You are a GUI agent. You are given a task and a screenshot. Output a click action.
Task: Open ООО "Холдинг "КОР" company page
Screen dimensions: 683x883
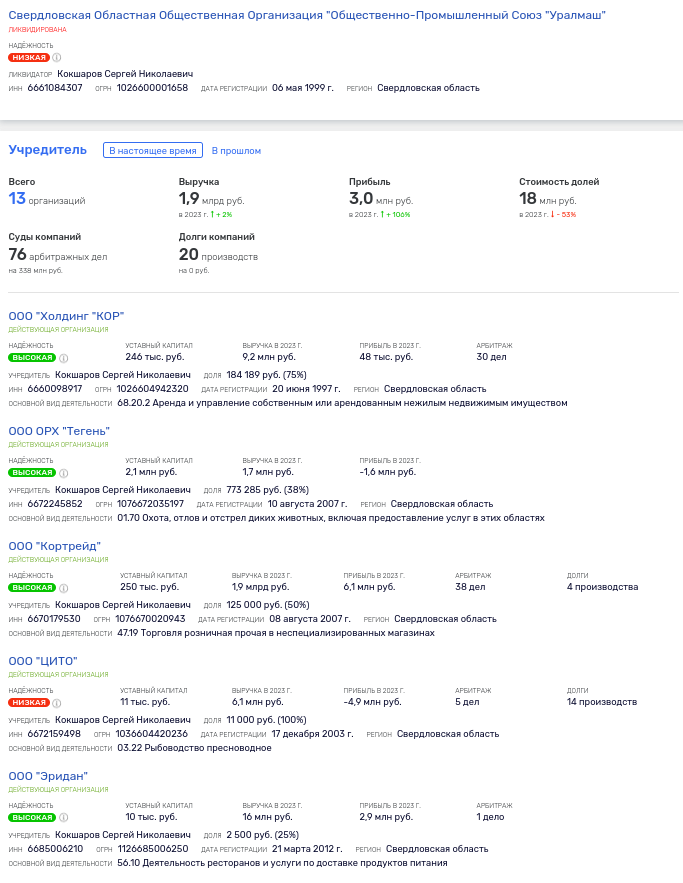[x=66, y=316]
